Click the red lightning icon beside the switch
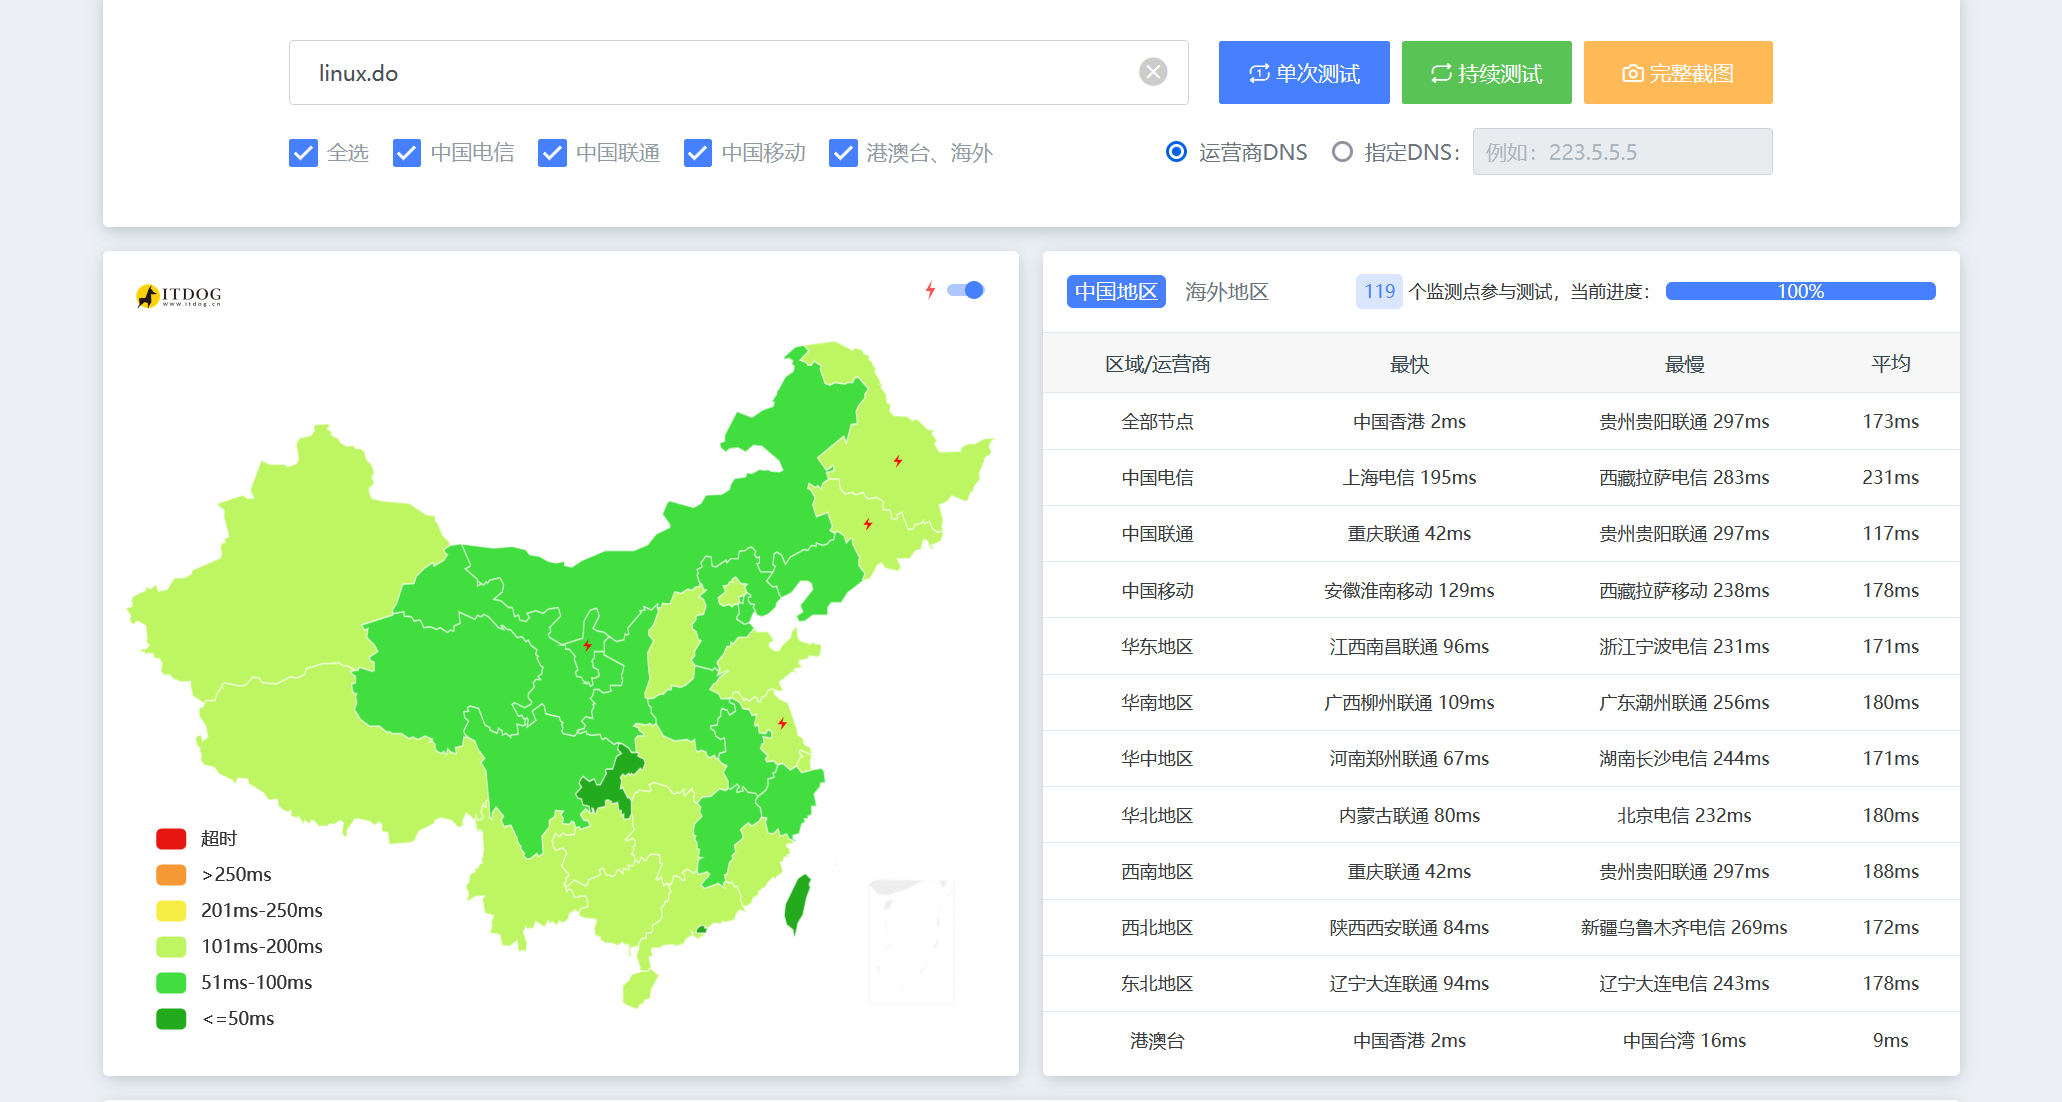This screenshot has width=2062, height=1102. (930, 290)
